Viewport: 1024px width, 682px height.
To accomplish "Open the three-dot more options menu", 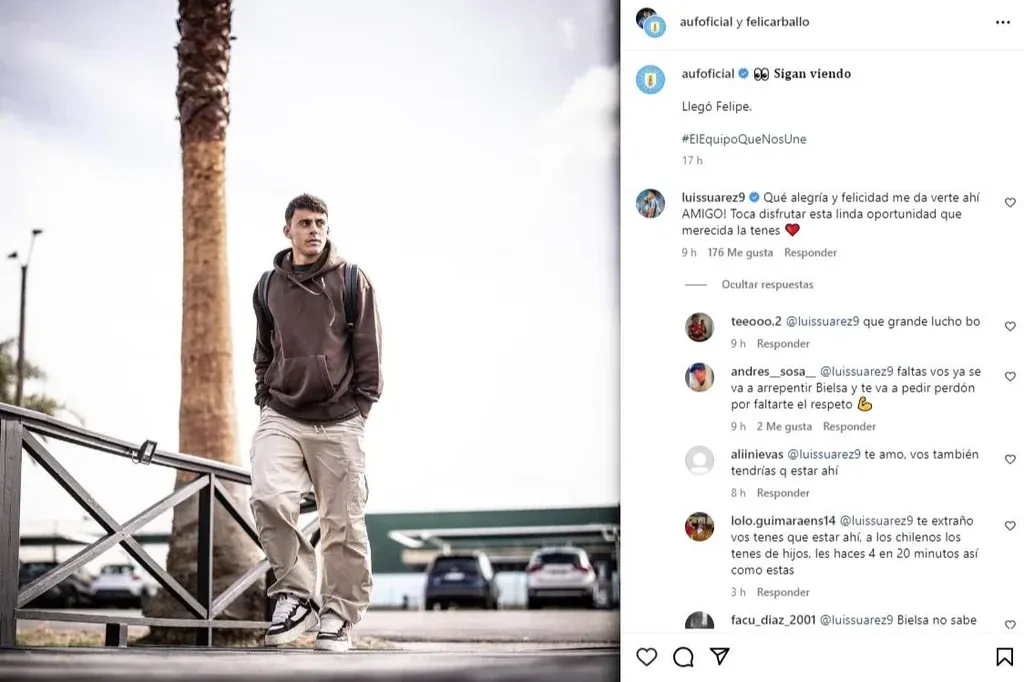I will (x=1002, y=22).
